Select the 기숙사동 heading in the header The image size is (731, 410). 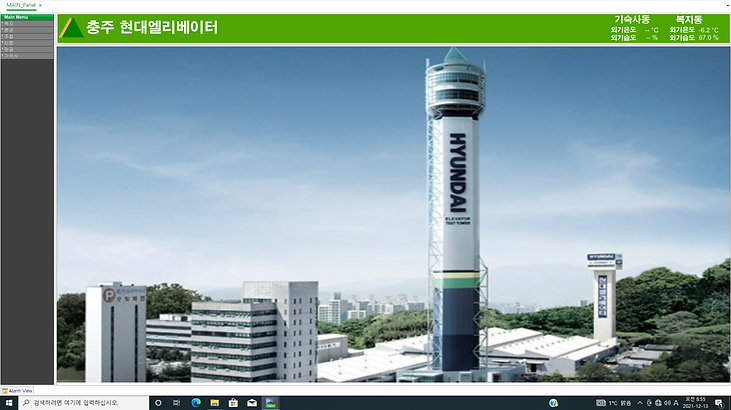click(632, 20)
